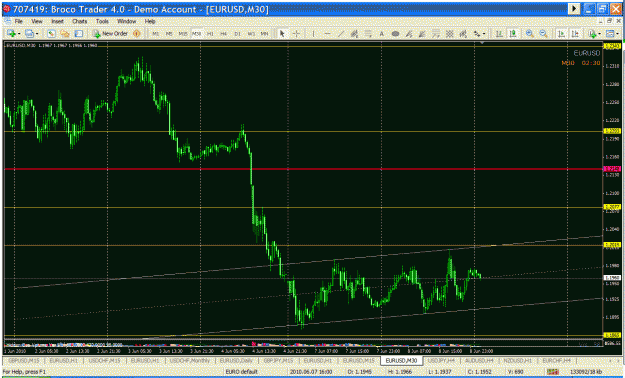Click the New Order button

click(x=110, y=34)
